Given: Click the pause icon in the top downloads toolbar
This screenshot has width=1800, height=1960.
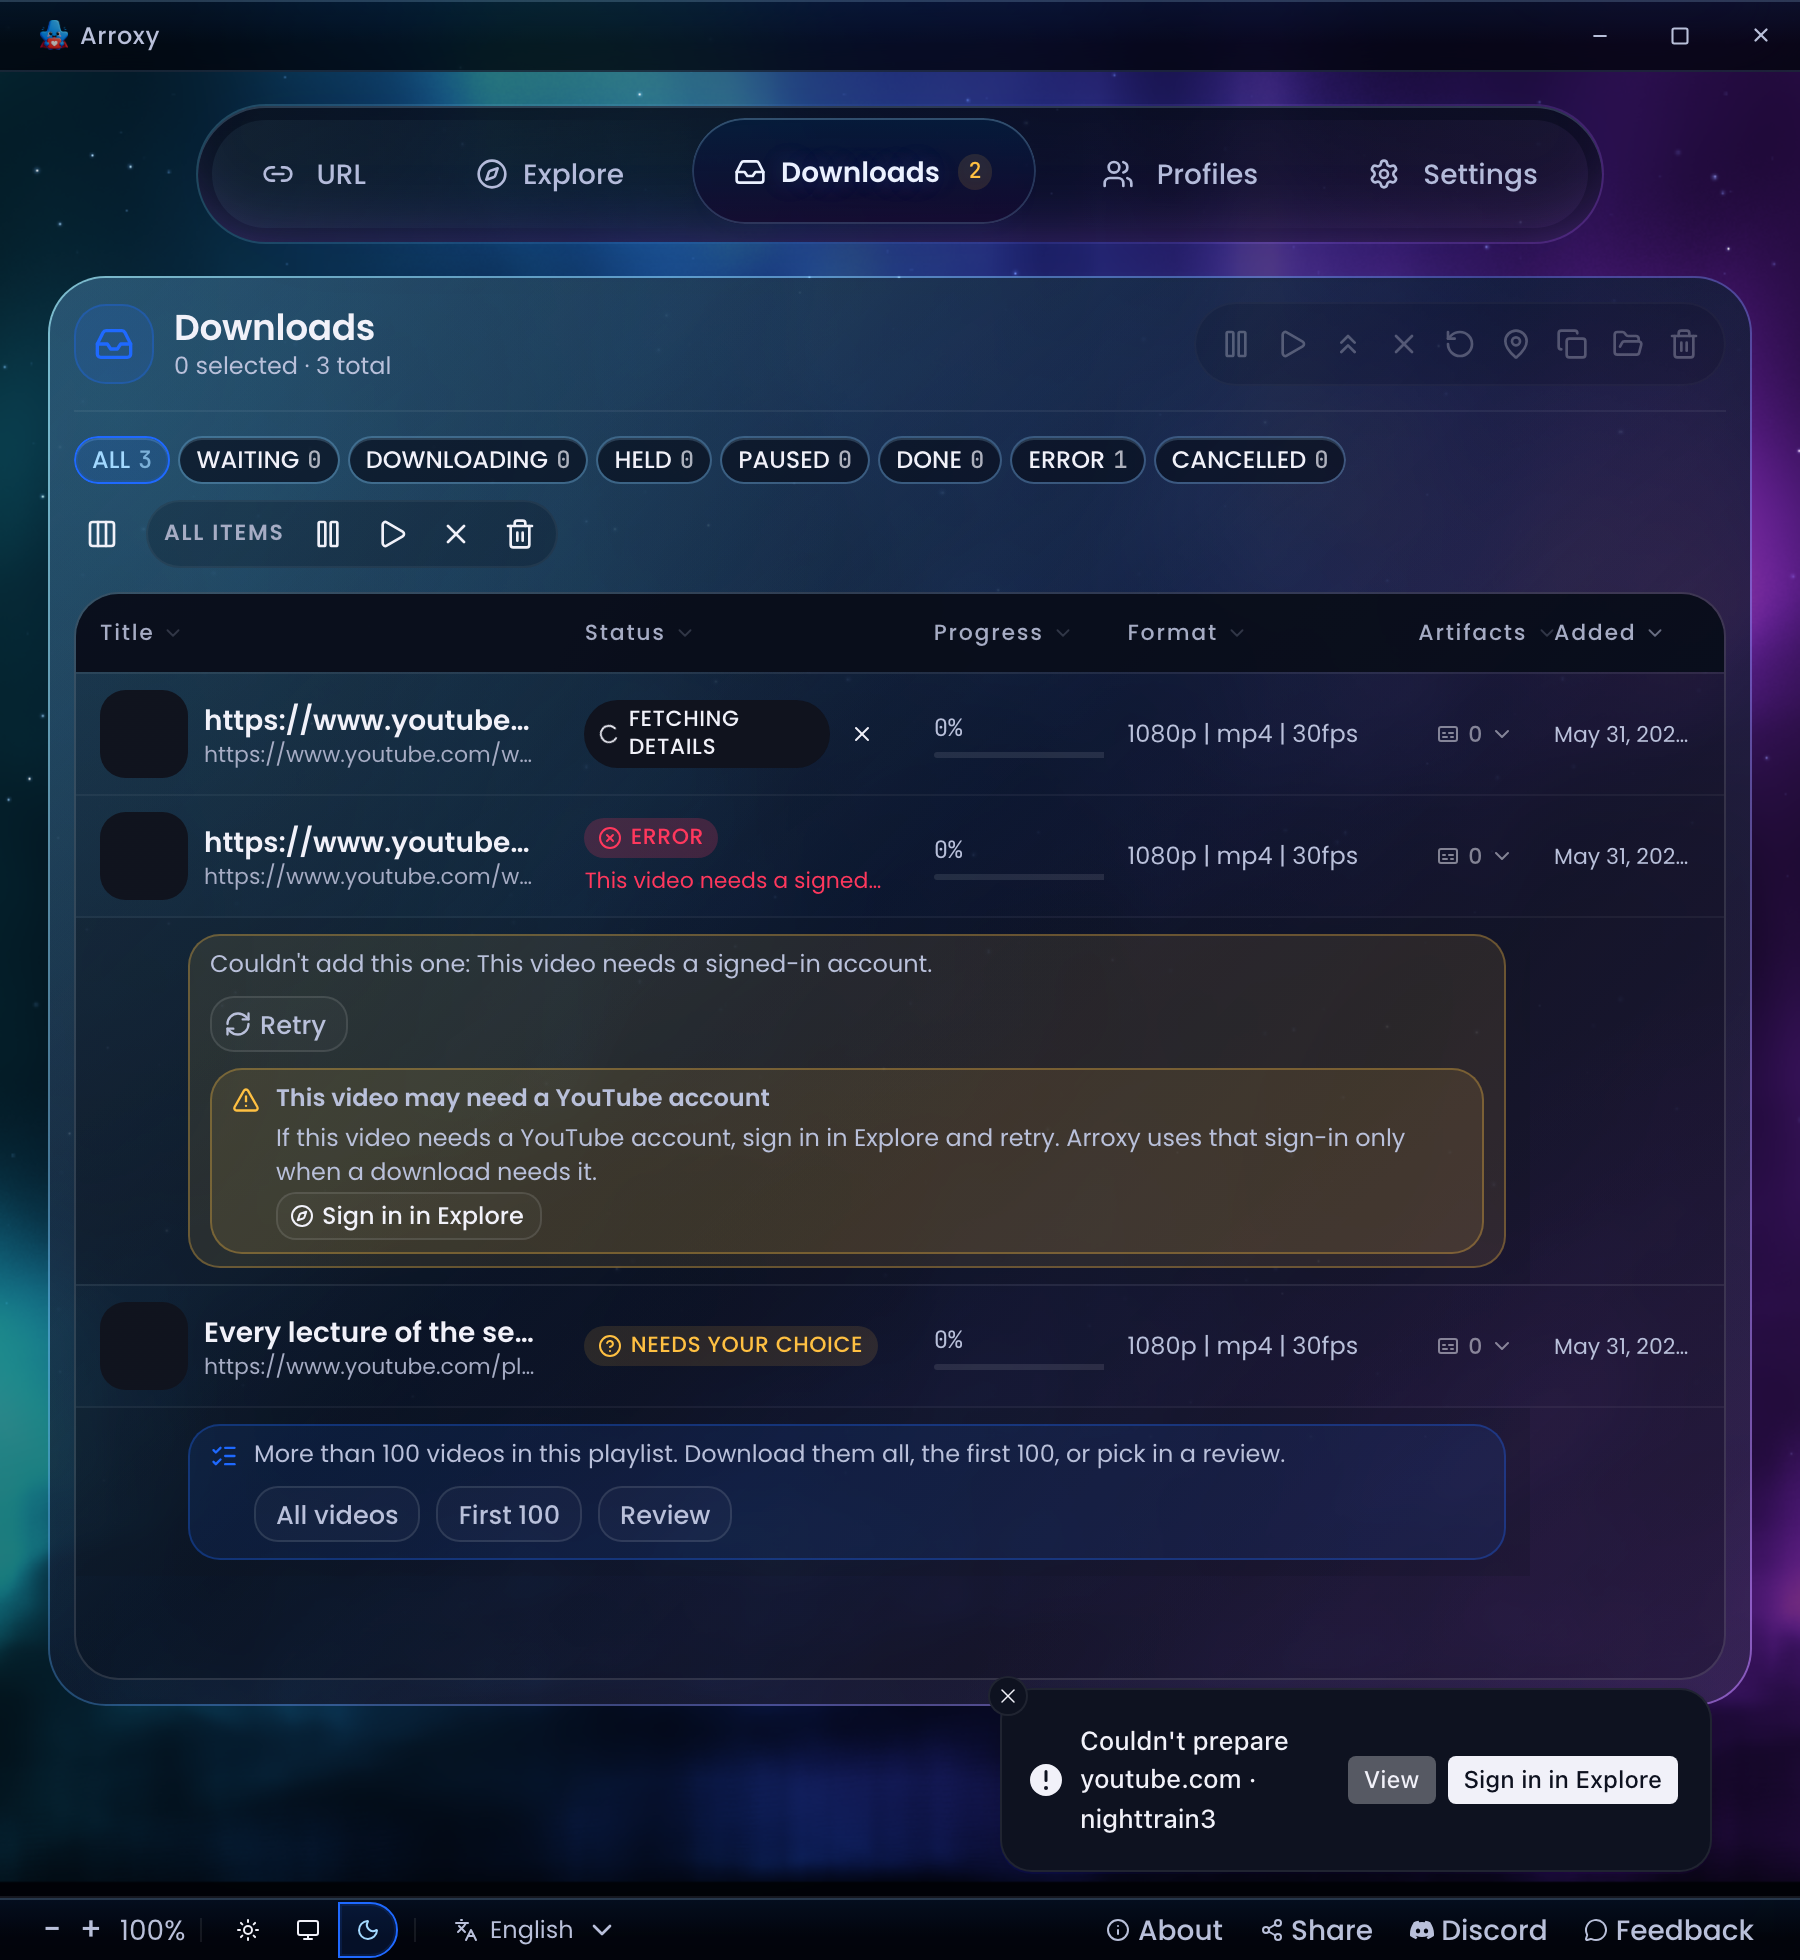Looking at the screenshot, I should click(x=1236, y=345).
